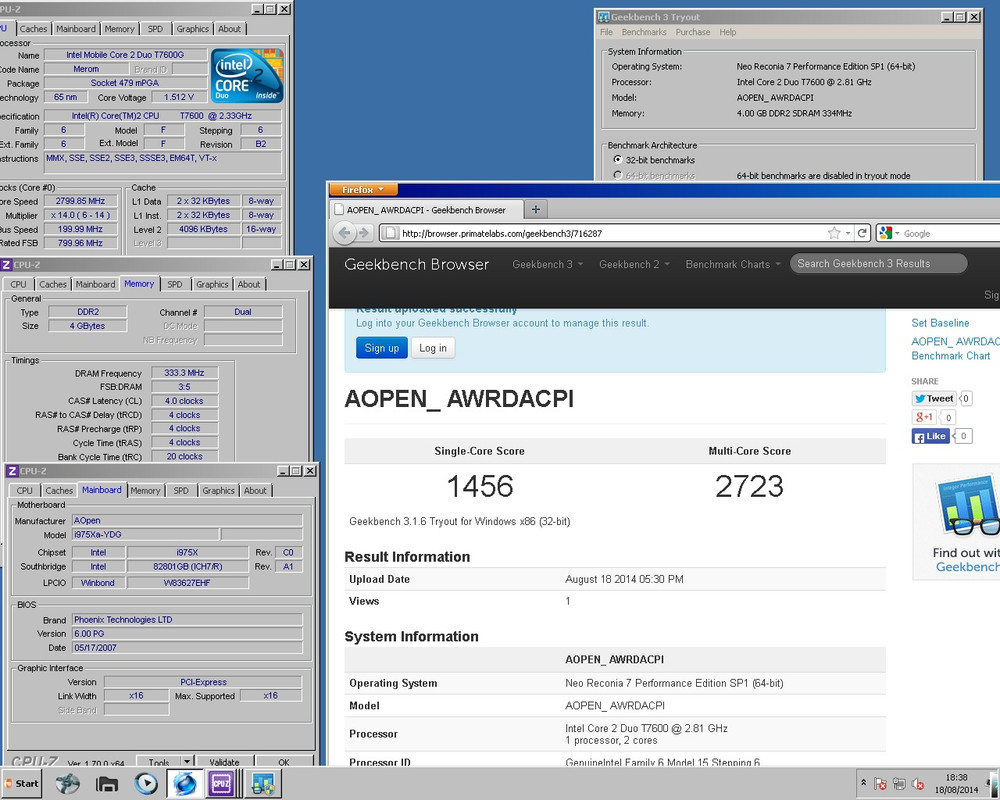The width and height of the screenshot is (1000, 800).
Task: Bookmark this page with the star icon
Action: pos(834,233)
